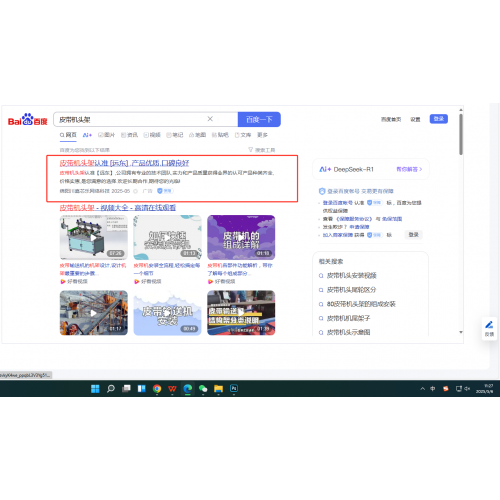Screen dimensions: 500x500
Task: Search related term 皮带机头架的组成安装
Action: [x=361, y=304]
